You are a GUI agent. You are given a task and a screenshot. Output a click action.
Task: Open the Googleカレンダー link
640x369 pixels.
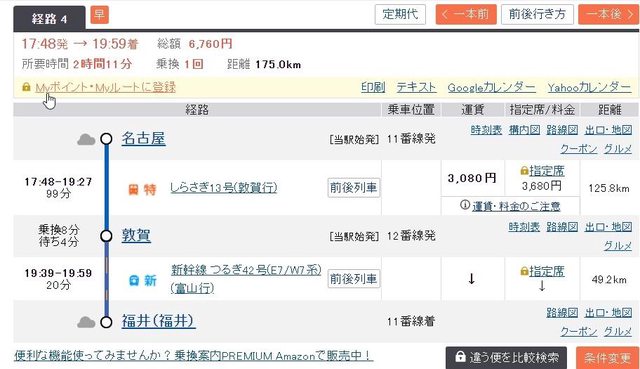[x=491, y=87]
